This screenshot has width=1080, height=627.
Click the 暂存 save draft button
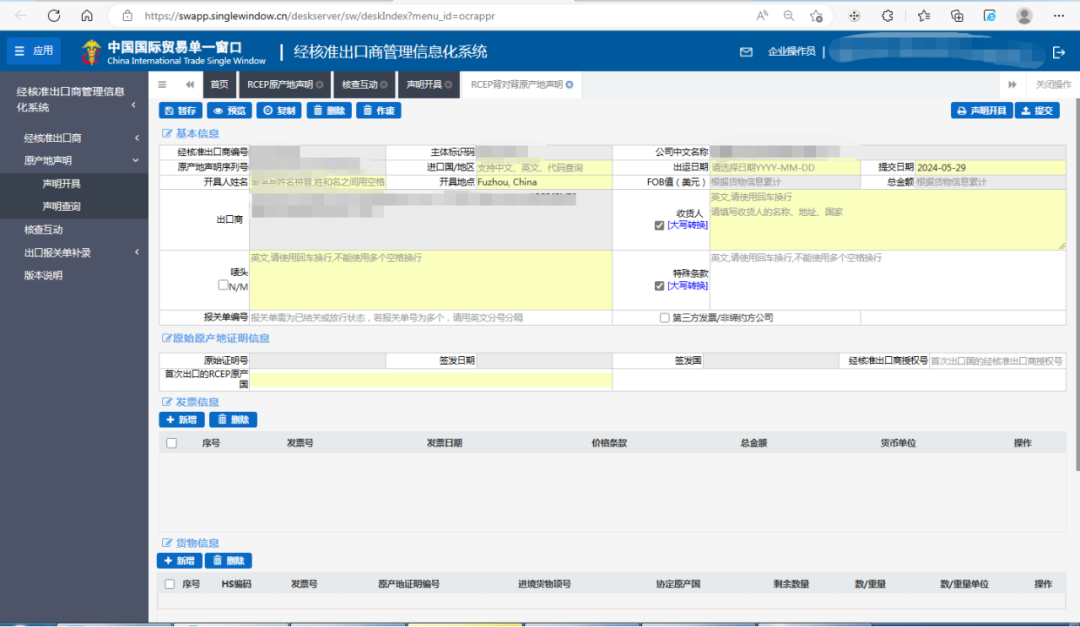(x=181, y=110)
